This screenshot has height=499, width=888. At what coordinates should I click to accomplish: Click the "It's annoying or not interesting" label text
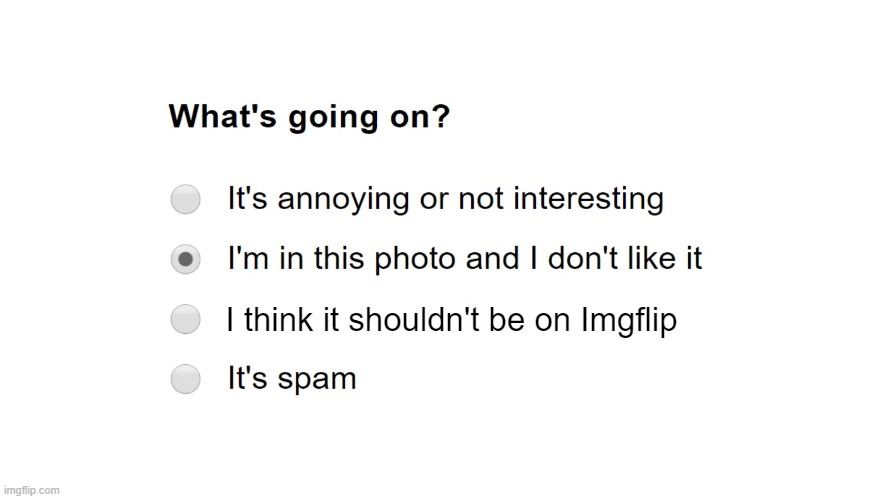pos(445,199)
